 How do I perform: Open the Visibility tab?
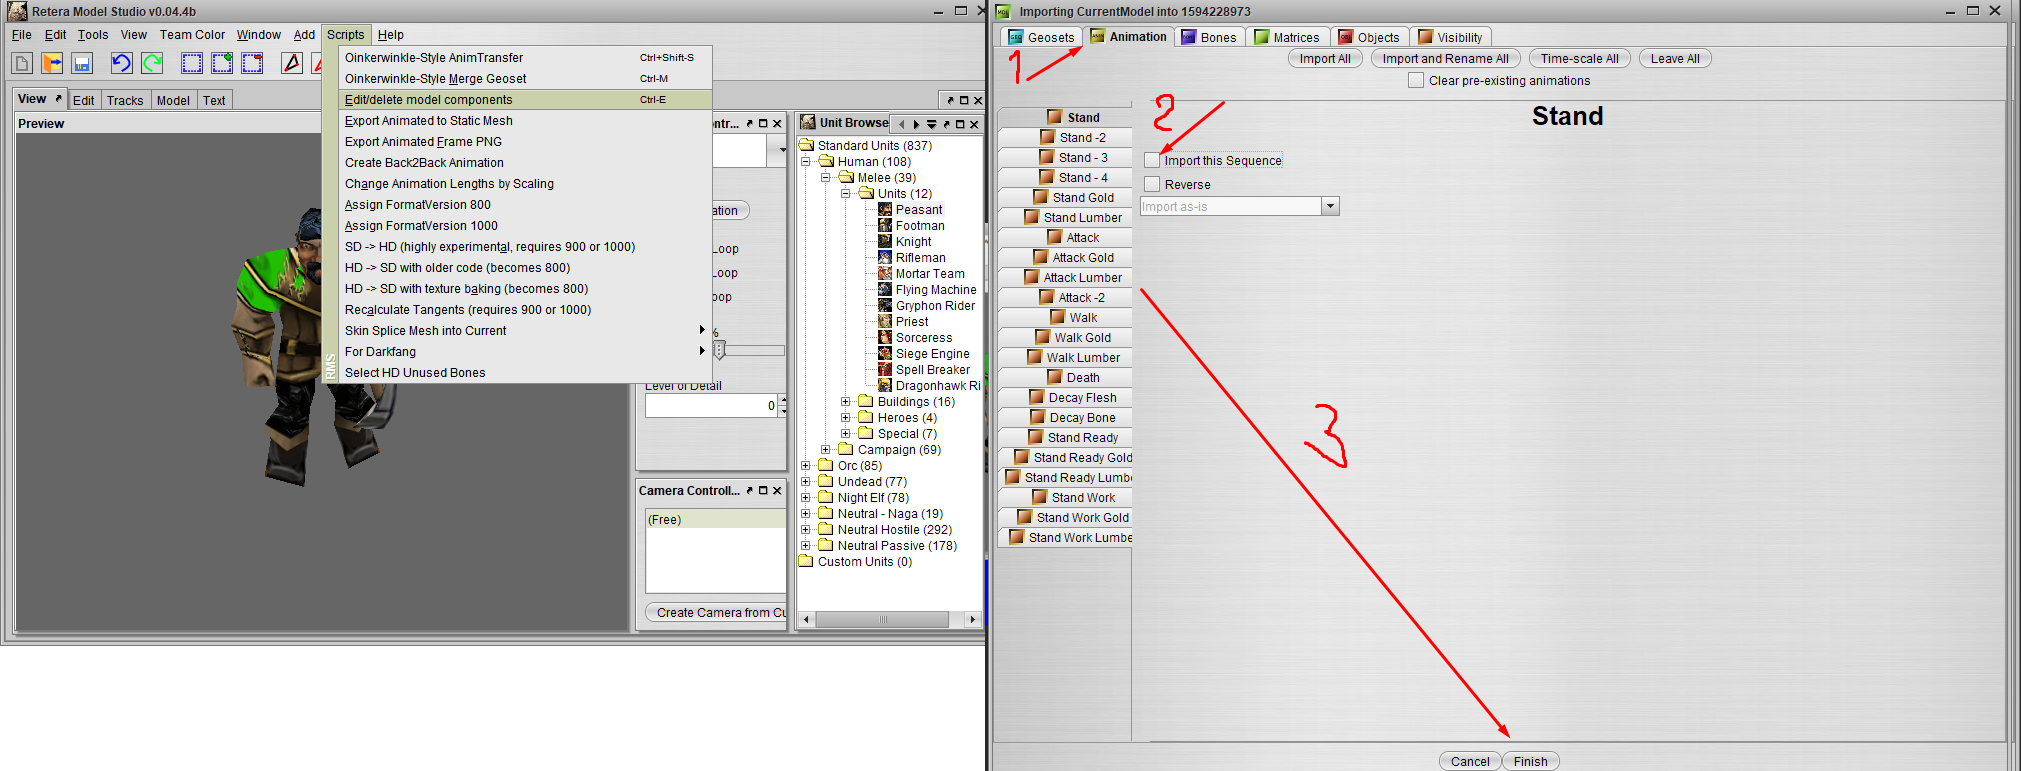click(x=1450, y=37)
